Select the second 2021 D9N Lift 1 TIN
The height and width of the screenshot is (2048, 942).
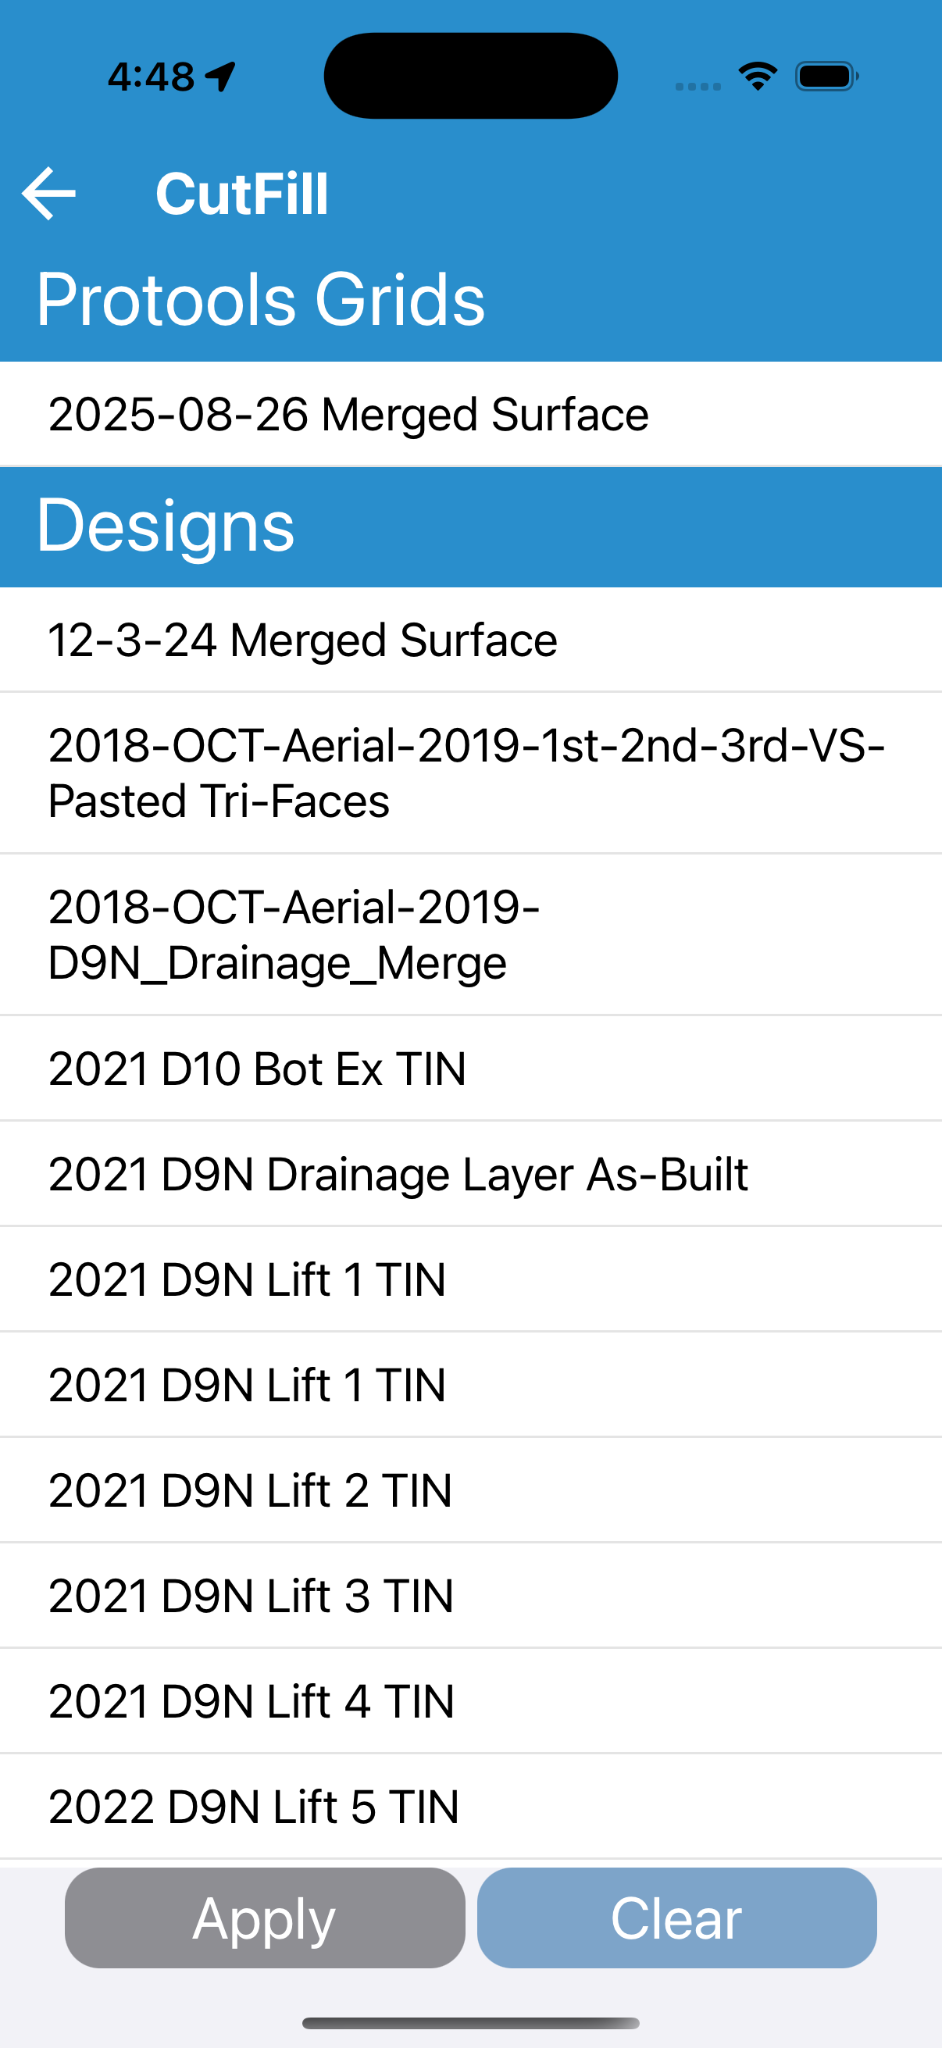470,1385
